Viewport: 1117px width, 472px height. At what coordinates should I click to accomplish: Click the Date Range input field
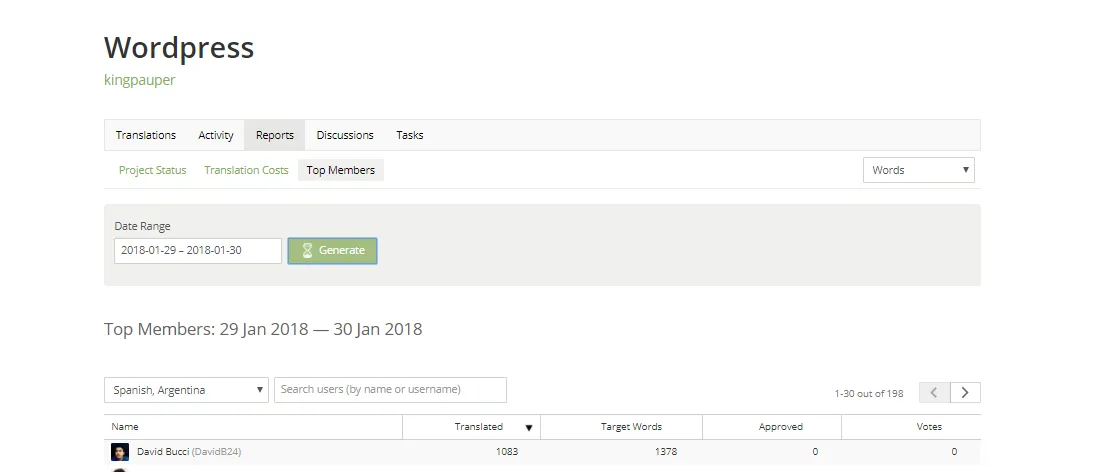coord(198,251)
